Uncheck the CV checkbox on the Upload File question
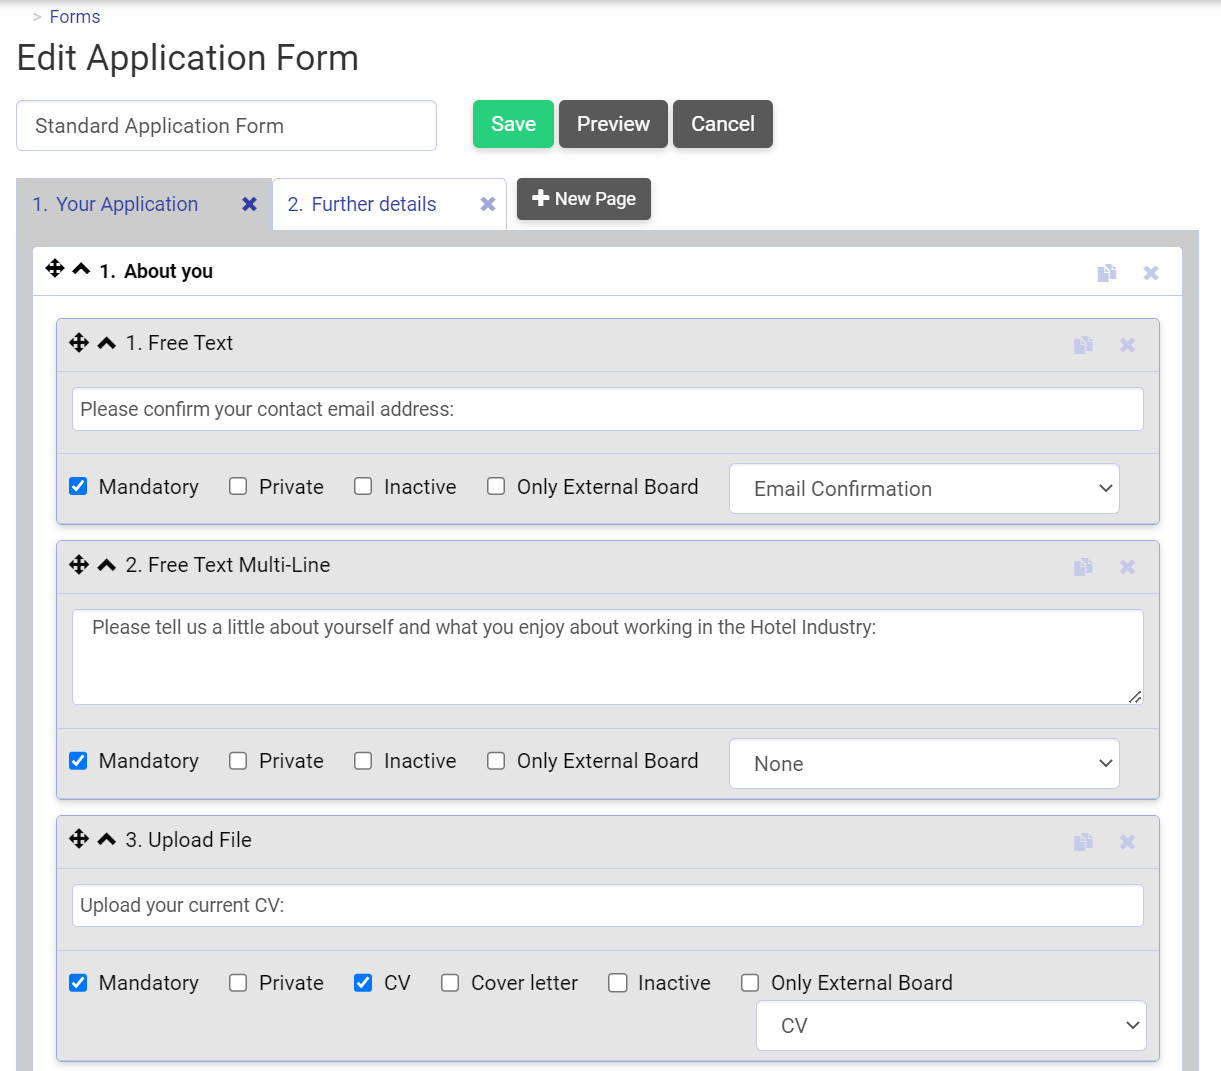The height and width of the screenshot is (1071, 1221). pos(362,983)
